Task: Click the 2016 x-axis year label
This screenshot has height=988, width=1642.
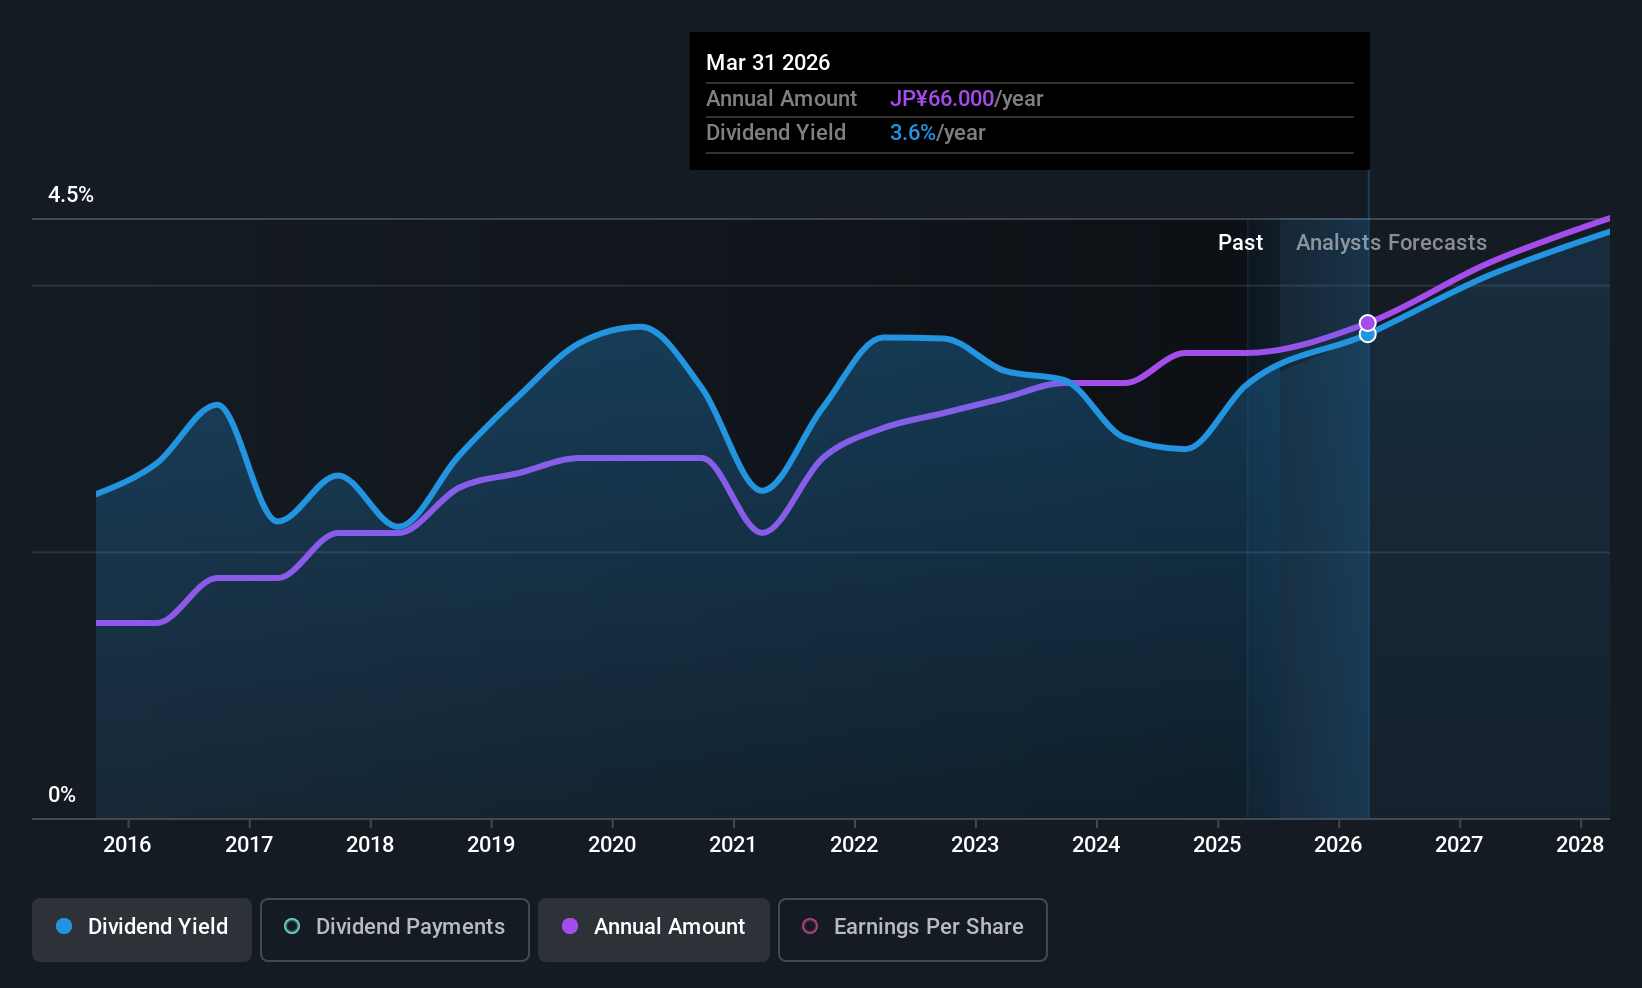Action: [127, 845]
